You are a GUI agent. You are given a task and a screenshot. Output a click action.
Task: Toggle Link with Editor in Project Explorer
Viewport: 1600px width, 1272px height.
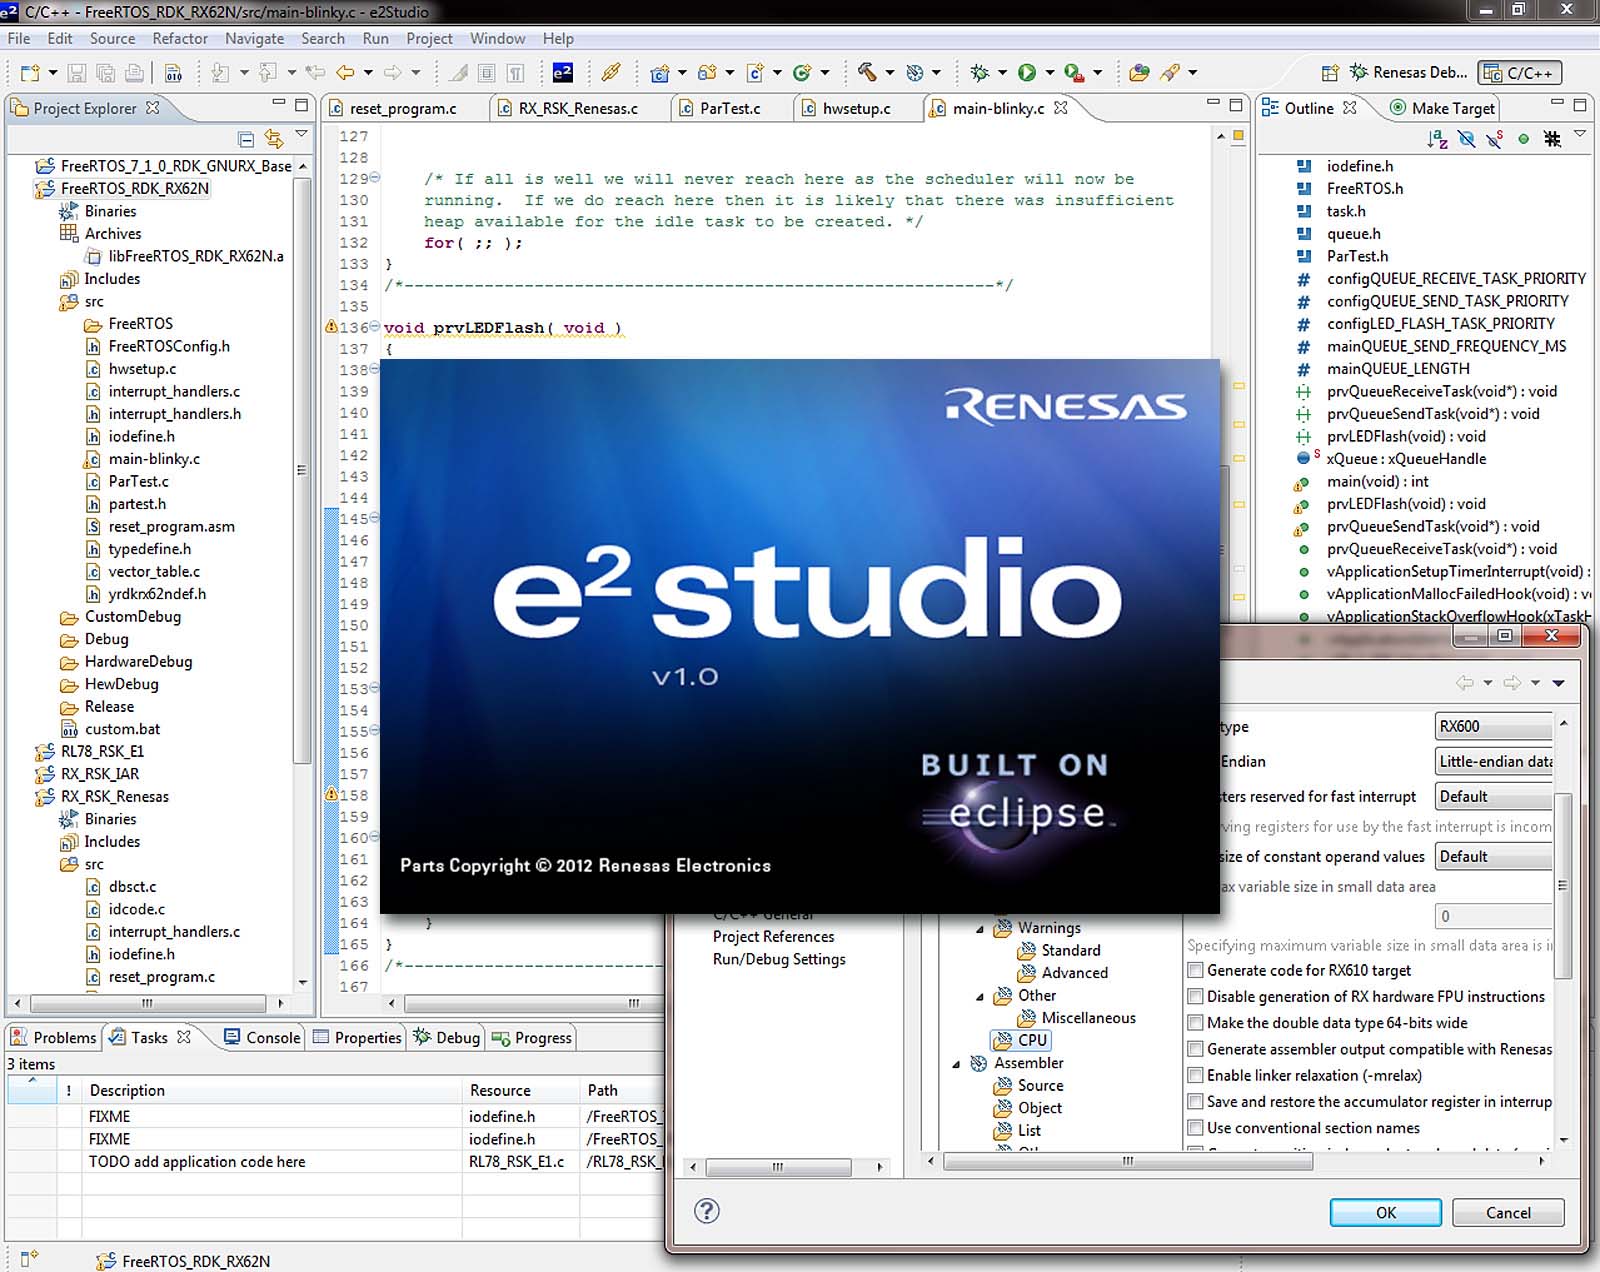[274, 138]
